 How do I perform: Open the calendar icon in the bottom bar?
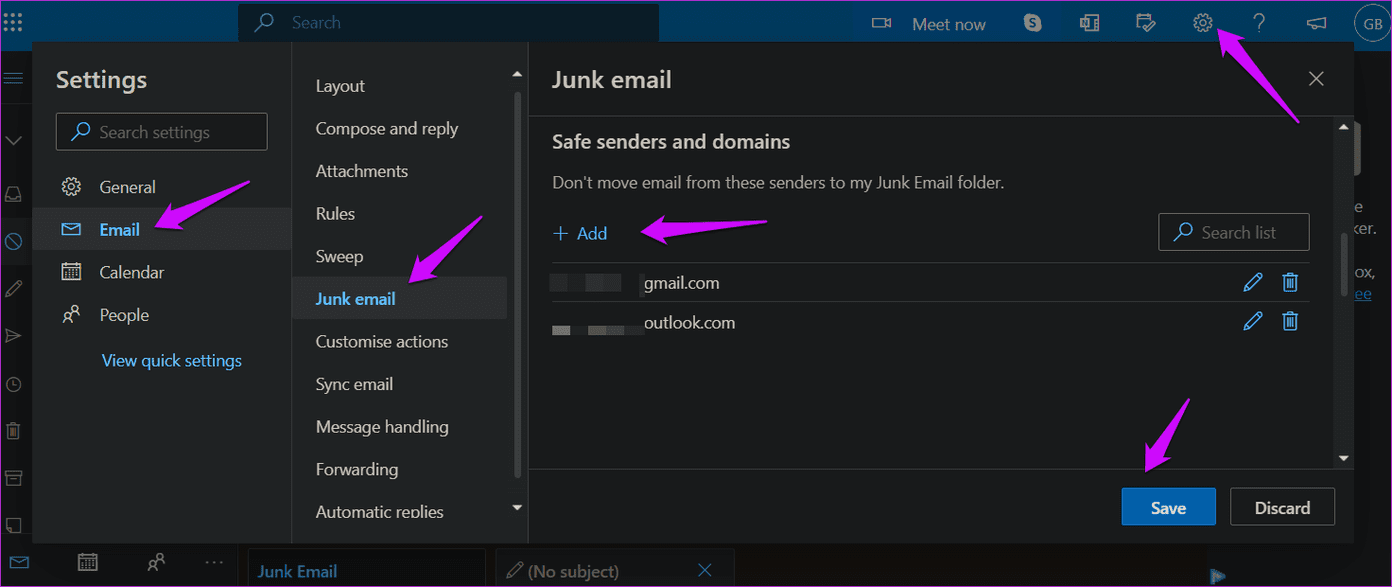(88, 562)
